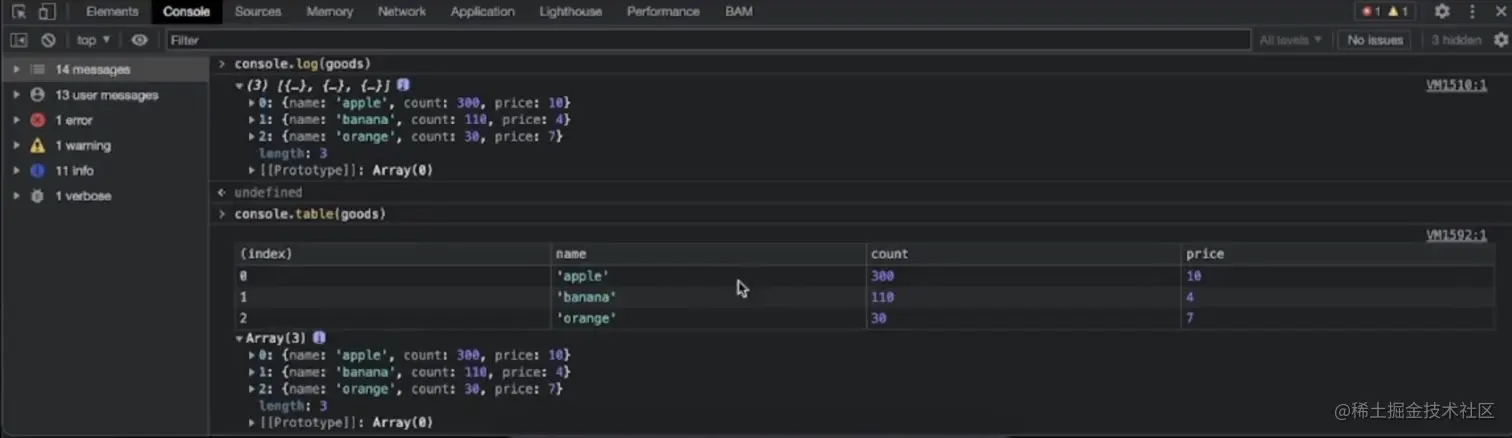1512x438 pixels.
Task: Switch to the Network tab
Action: (402, 12)
